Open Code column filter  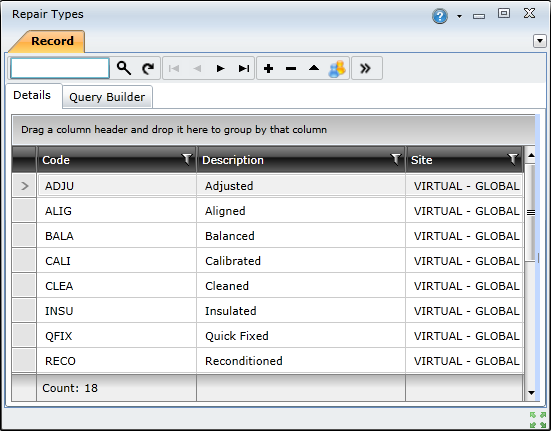click(x=187, y=159)
